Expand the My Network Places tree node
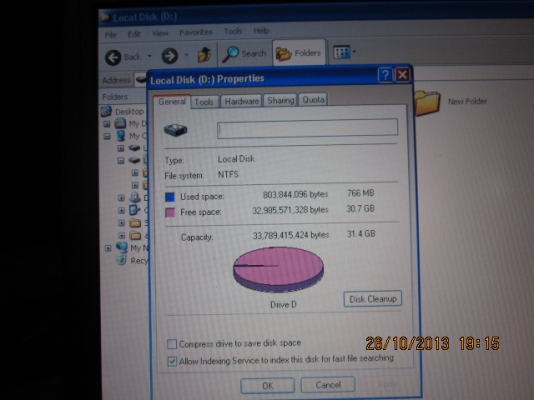 (x=108, y=249)
